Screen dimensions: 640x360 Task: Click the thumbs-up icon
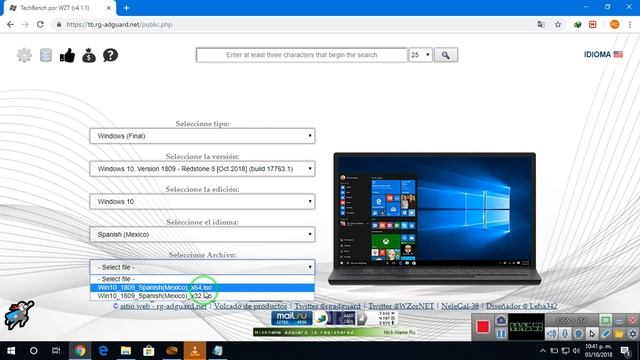[x=67, y=55]
